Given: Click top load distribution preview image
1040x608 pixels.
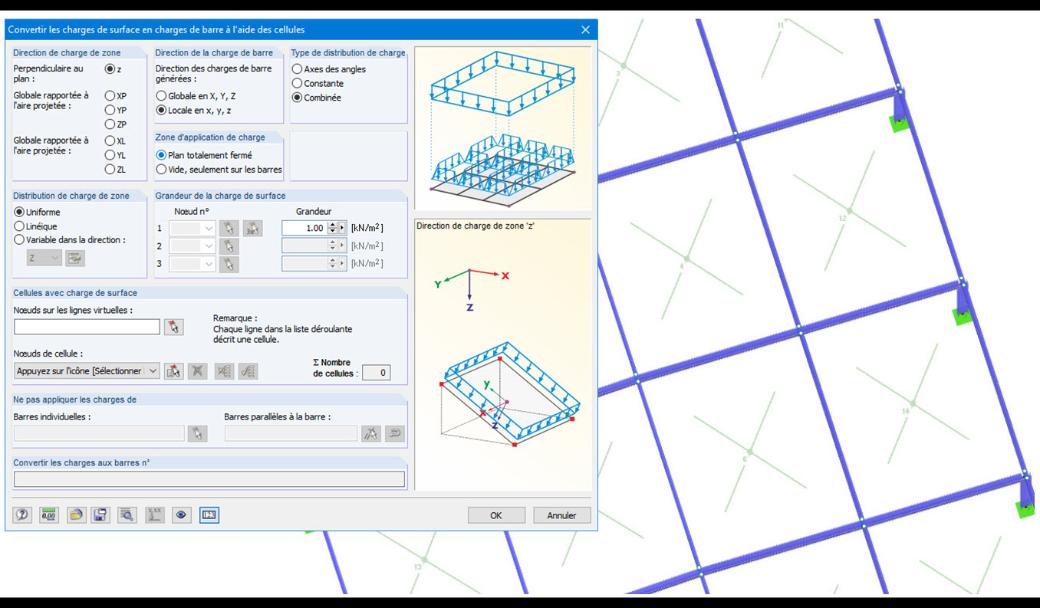Looking at the screenshot, I should pyautogui.click(x=502, y=128).
